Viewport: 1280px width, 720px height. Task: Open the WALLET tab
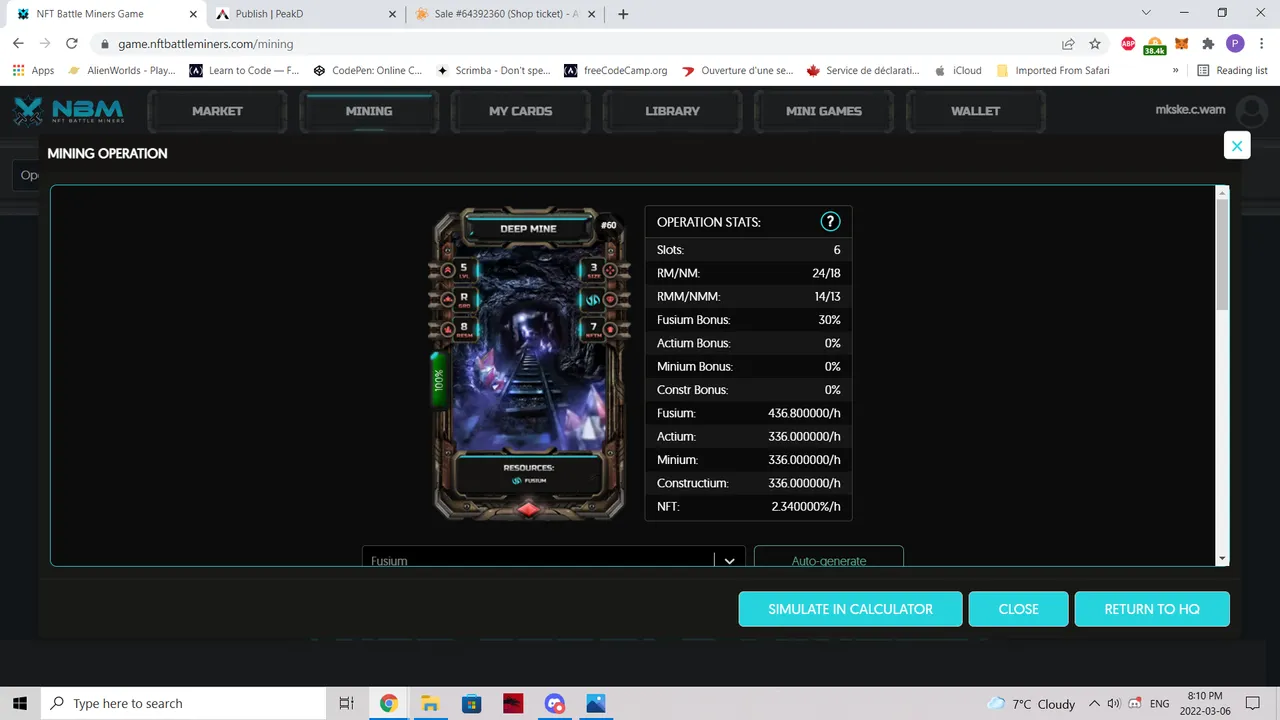975,111
